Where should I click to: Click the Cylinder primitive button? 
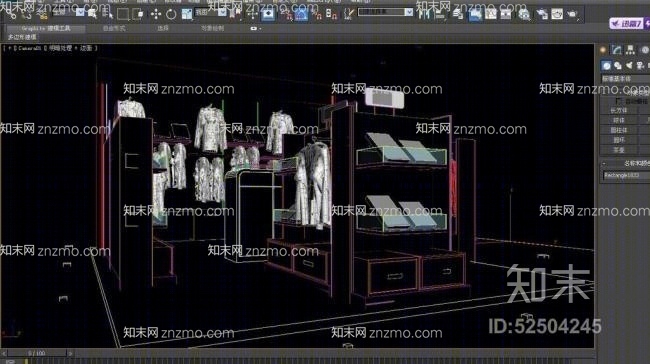tap(619, 130)
